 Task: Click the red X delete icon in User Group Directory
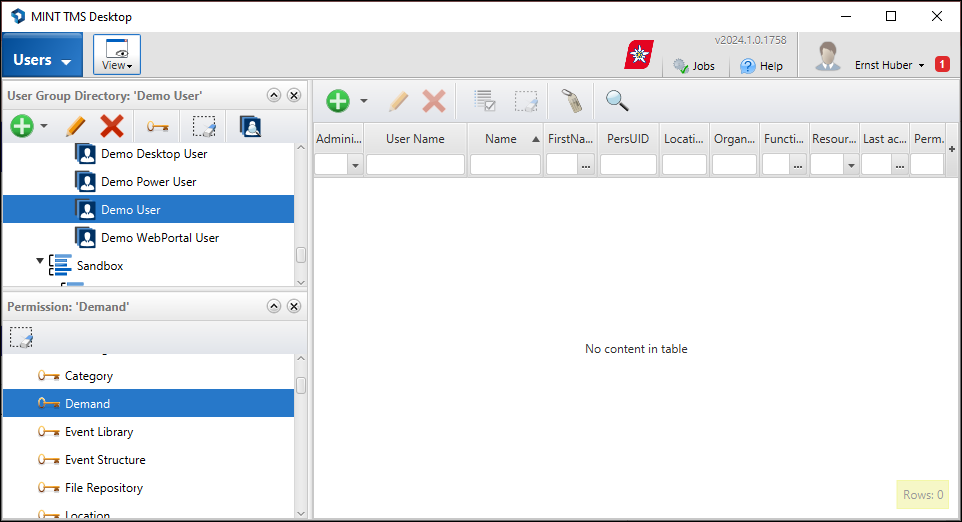tap(112, 126)
